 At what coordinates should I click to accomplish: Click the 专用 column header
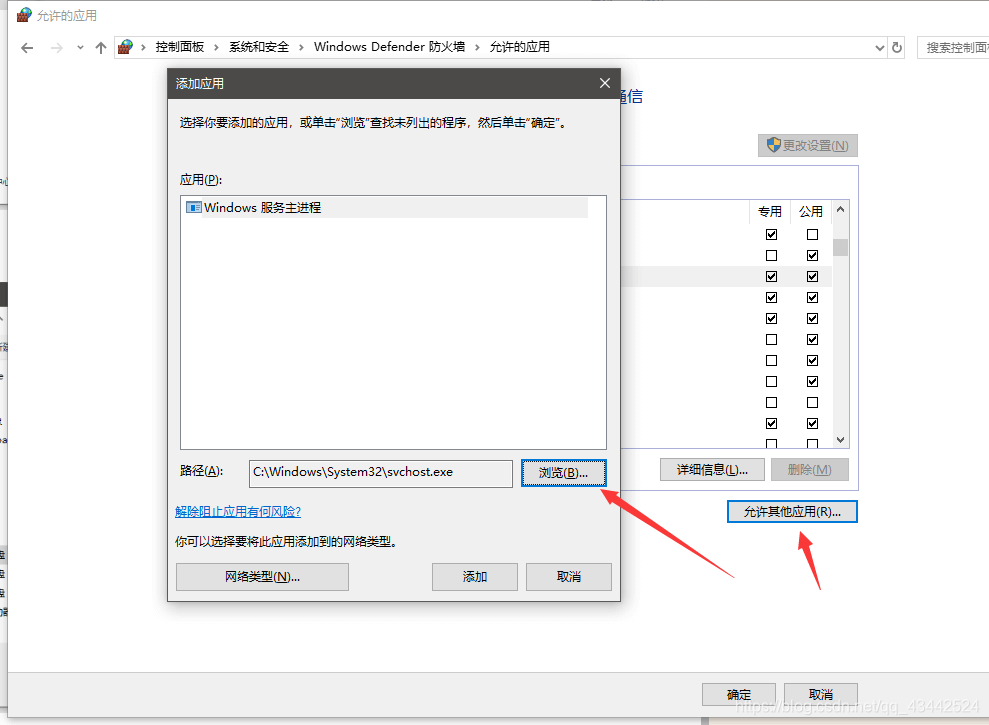click(770, 211)
